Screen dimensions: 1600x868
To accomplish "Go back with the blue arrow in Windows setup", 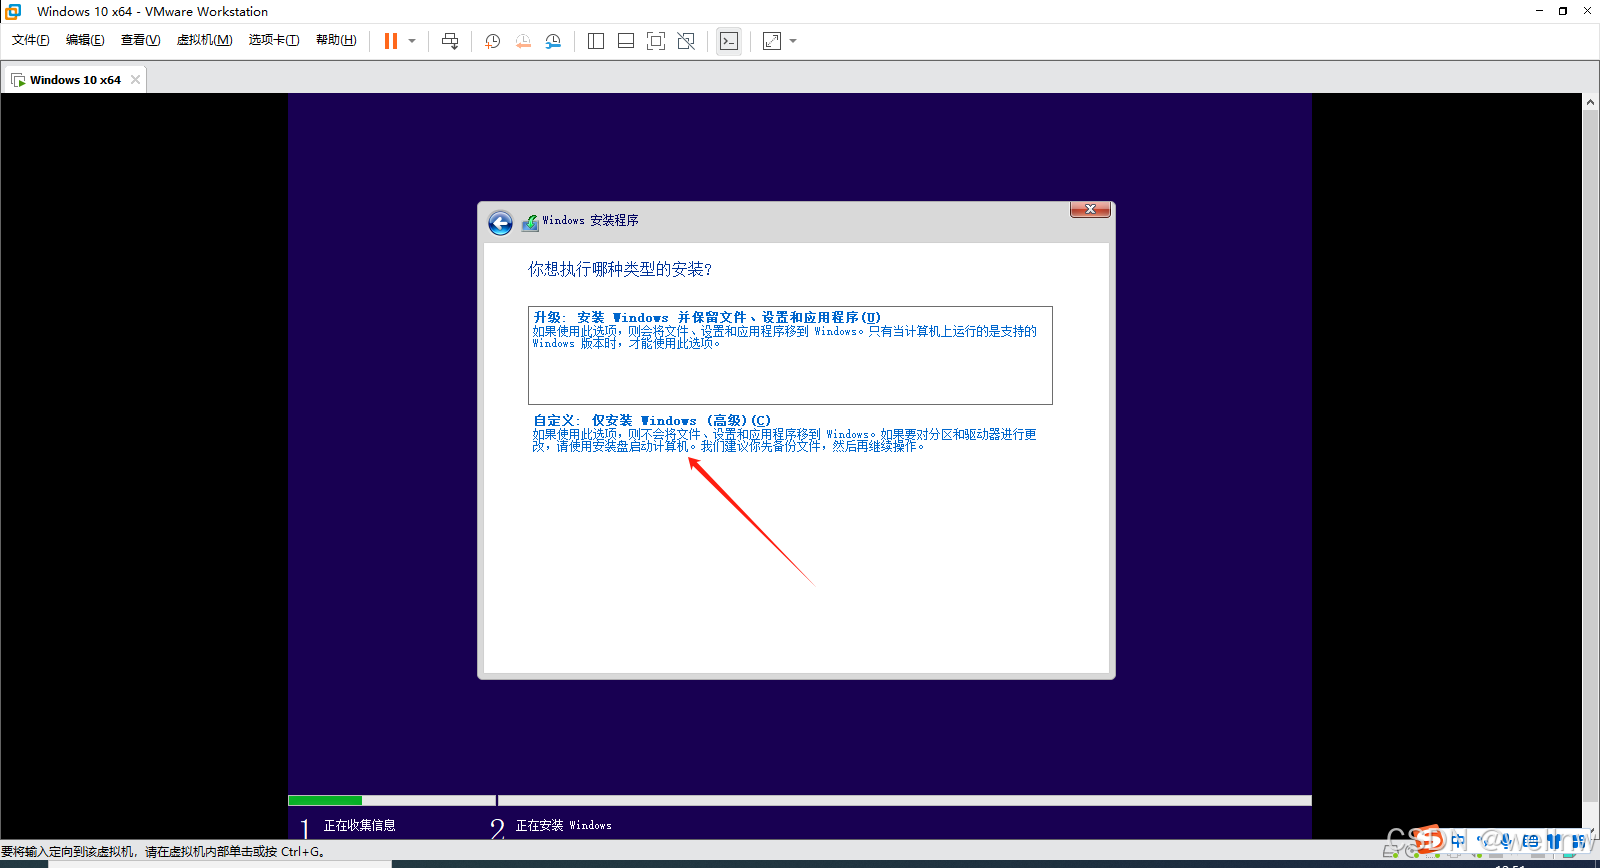I will (x=500, y=223).
